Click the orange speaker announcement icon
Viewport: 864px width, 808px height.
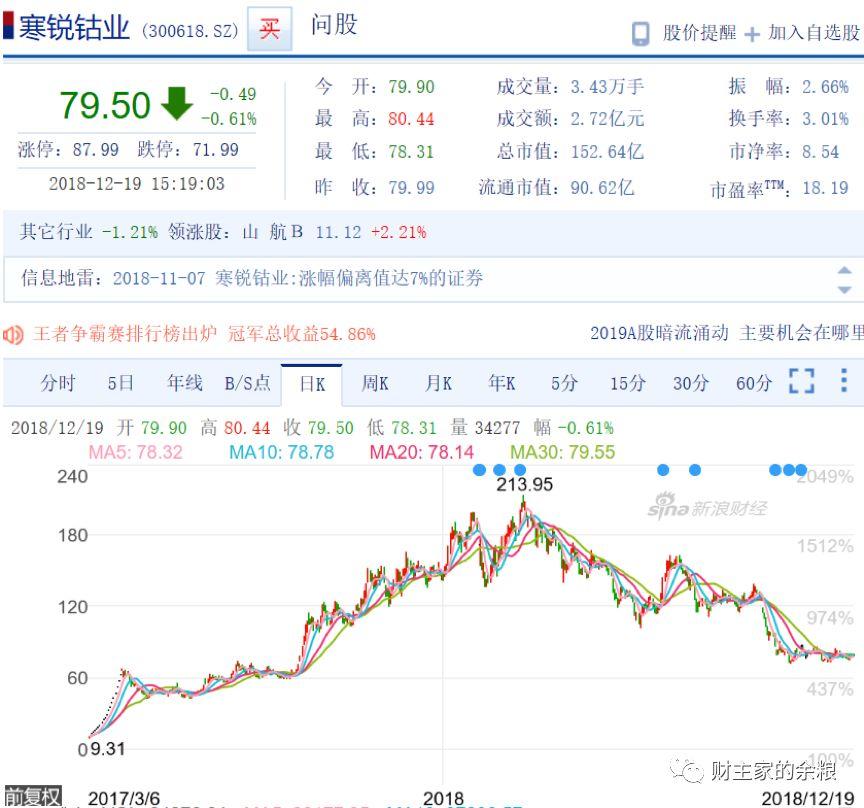point(13,334)
